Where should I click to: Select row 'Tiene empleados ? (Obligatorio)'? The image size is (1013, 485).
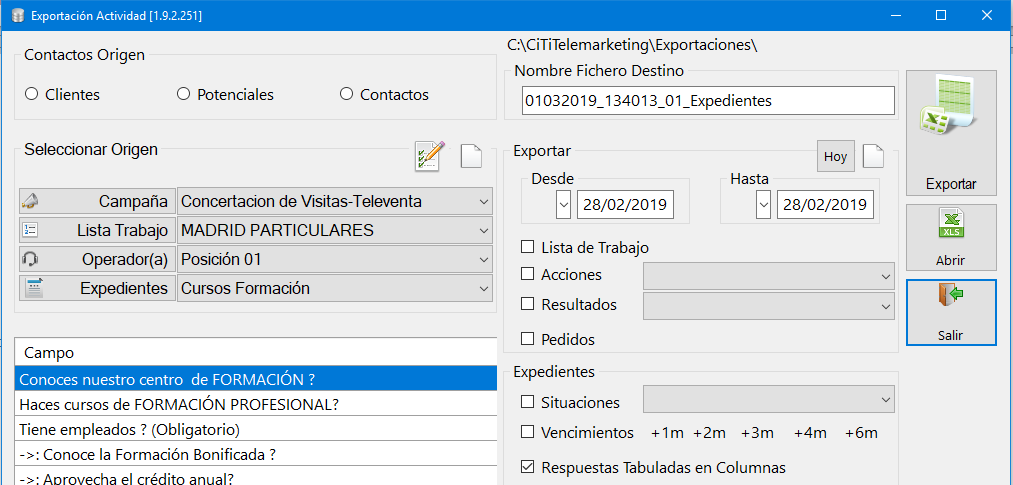[x=256, y=429]
